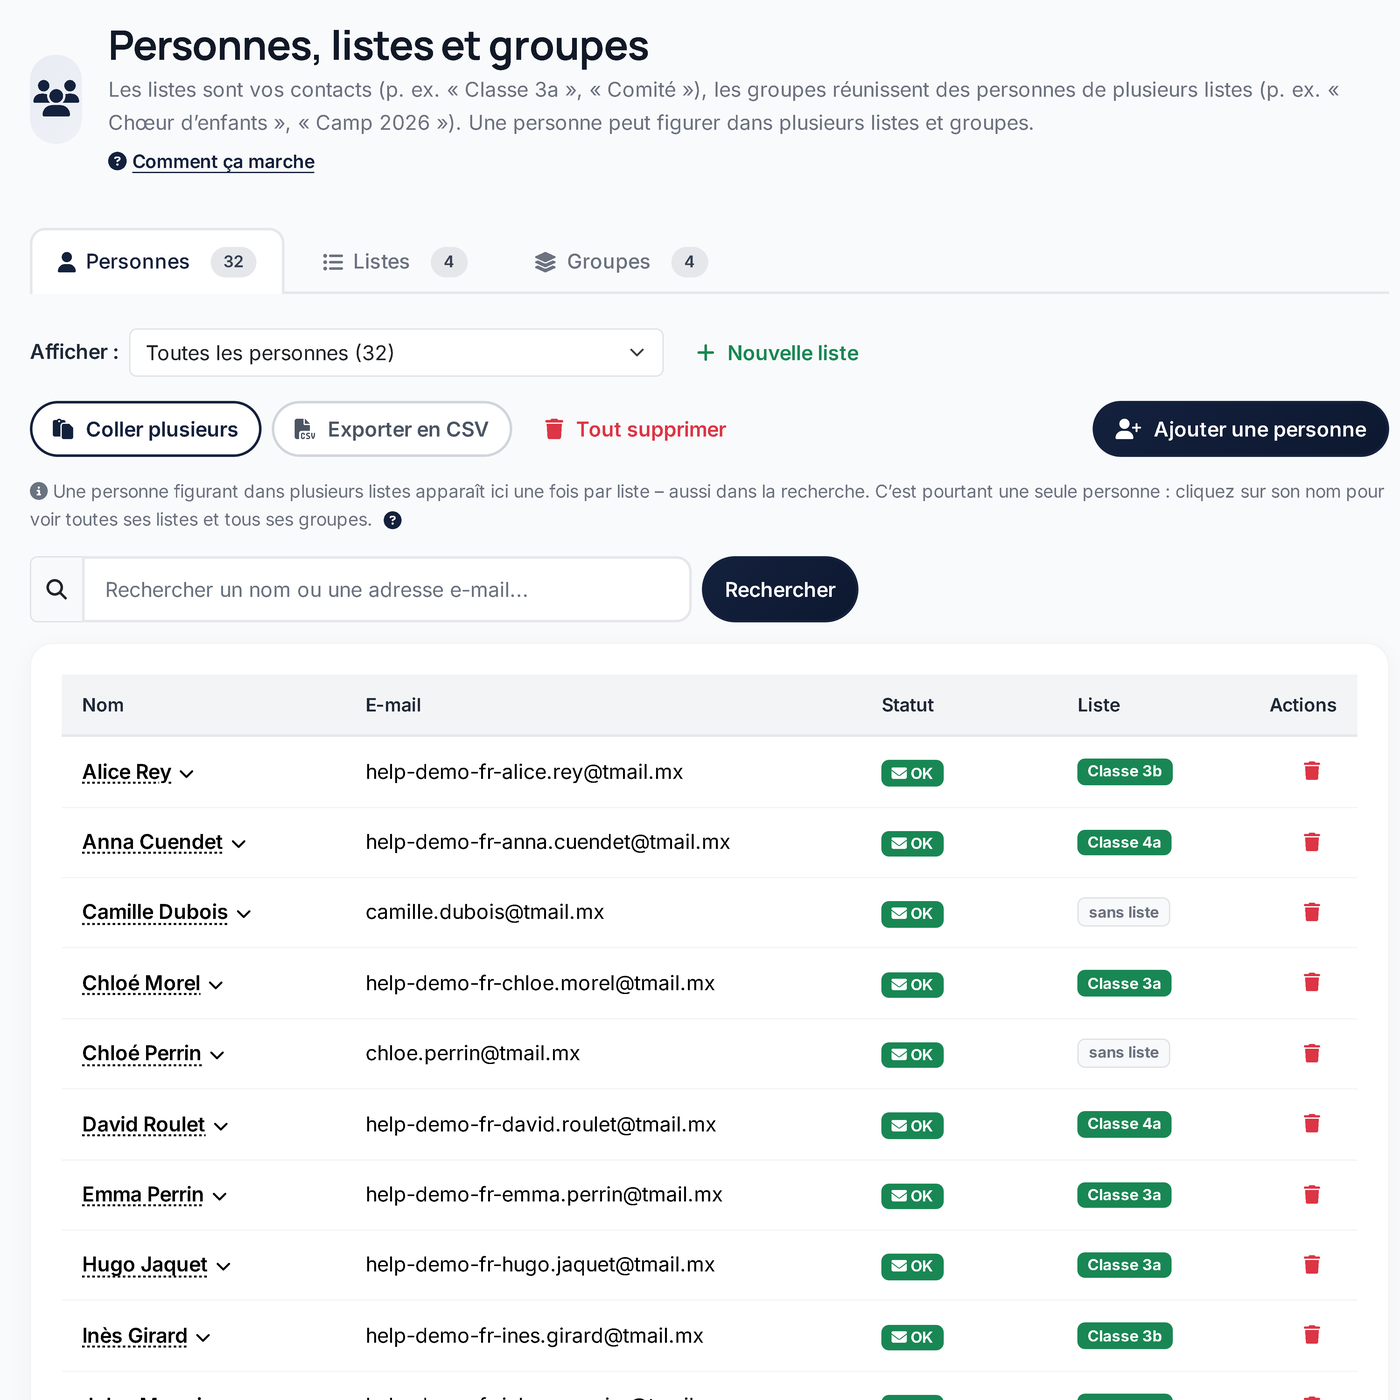Open the Afficher 'Toutes les personnes' dropdown
The width and height of the screenshot is (1400, 1400).
coord(396,353)
